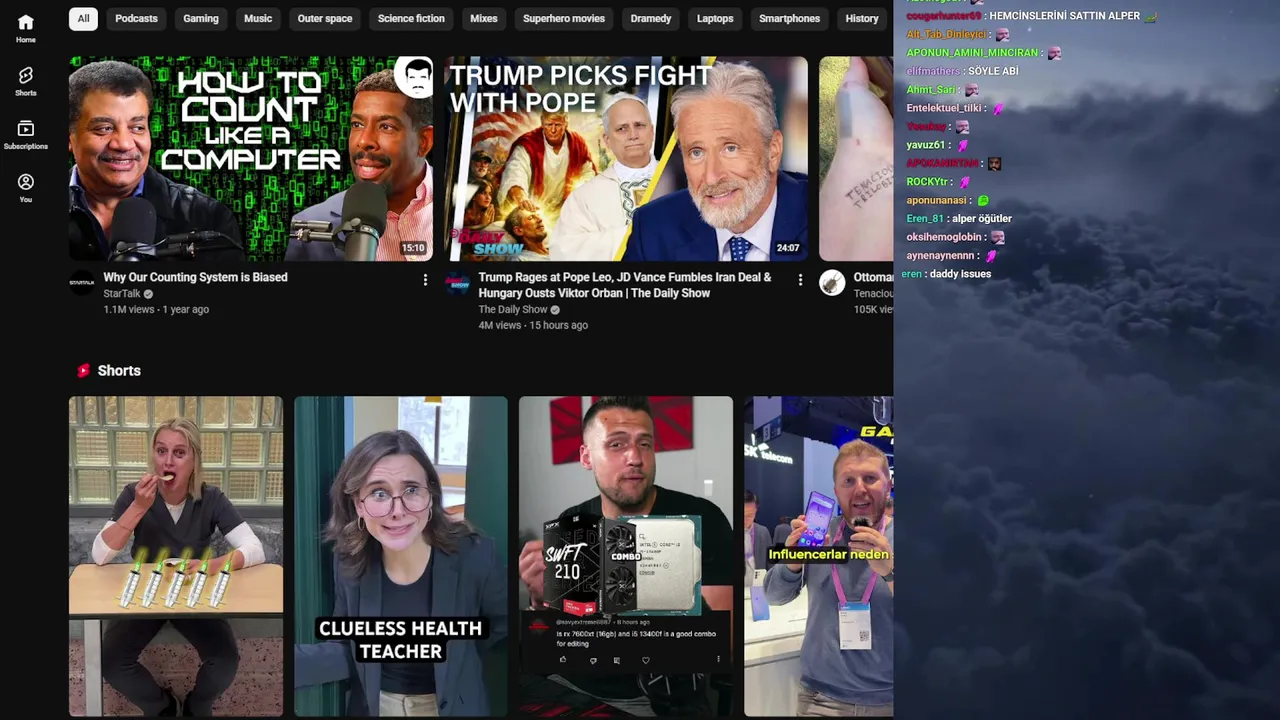Screen dimensions: 1280x720
Task: Select the All filter chip
Action: [x=83, y=18]
